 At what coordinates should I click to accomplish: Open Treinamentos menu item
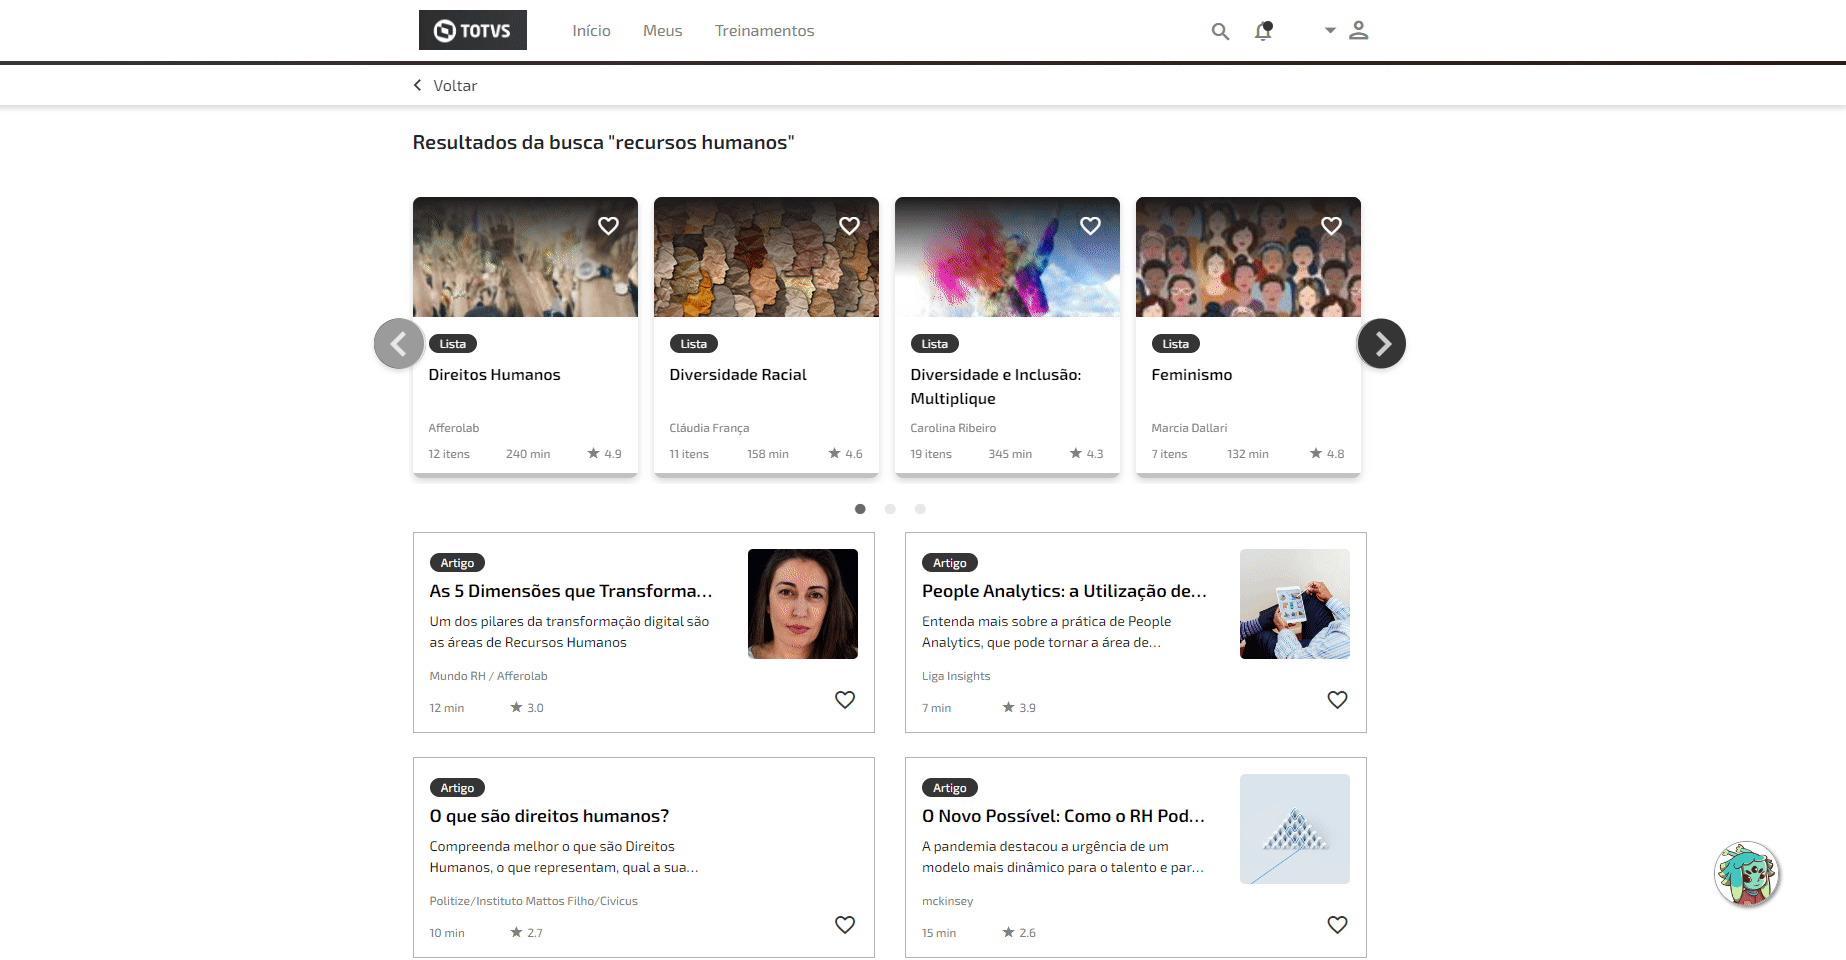[x=764, y=31]
